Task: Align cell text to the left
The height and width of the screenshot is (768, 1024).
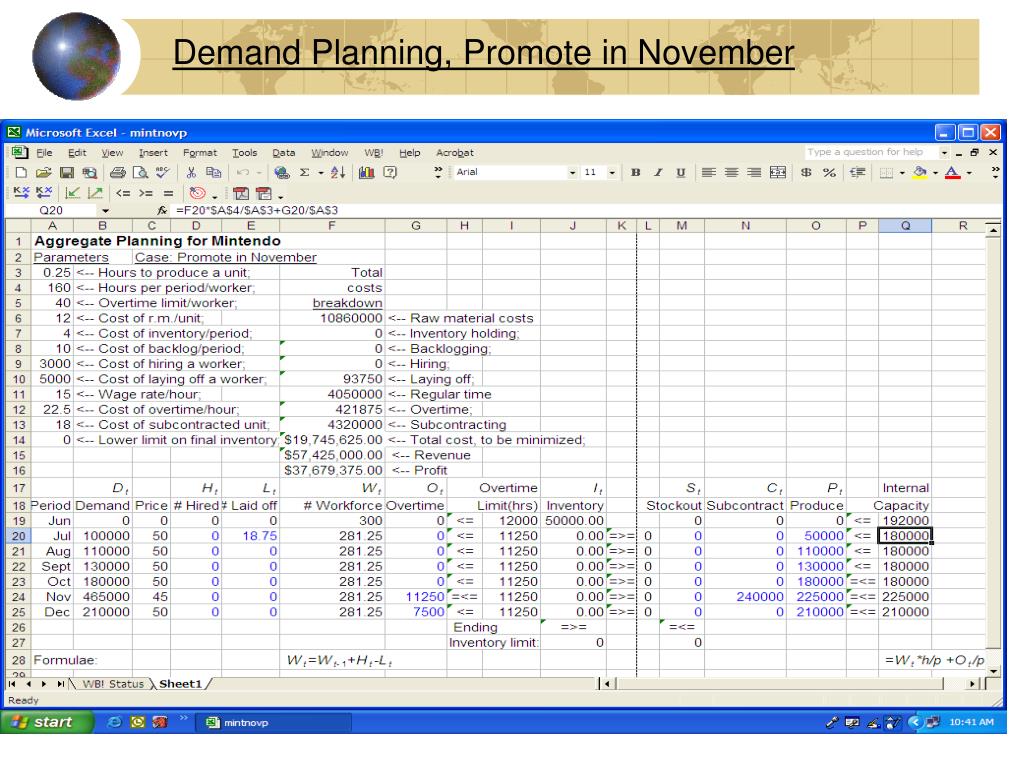Action: (x=709, y=172)
